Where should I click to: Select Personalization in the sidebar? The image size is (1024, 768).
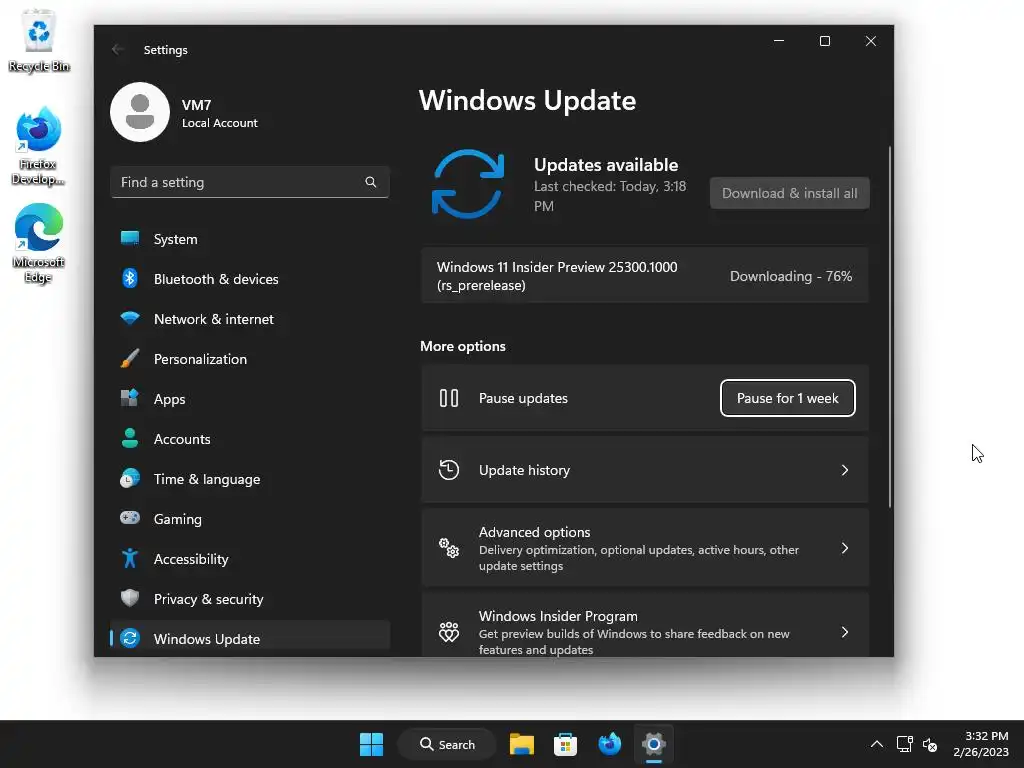[250, 359]
